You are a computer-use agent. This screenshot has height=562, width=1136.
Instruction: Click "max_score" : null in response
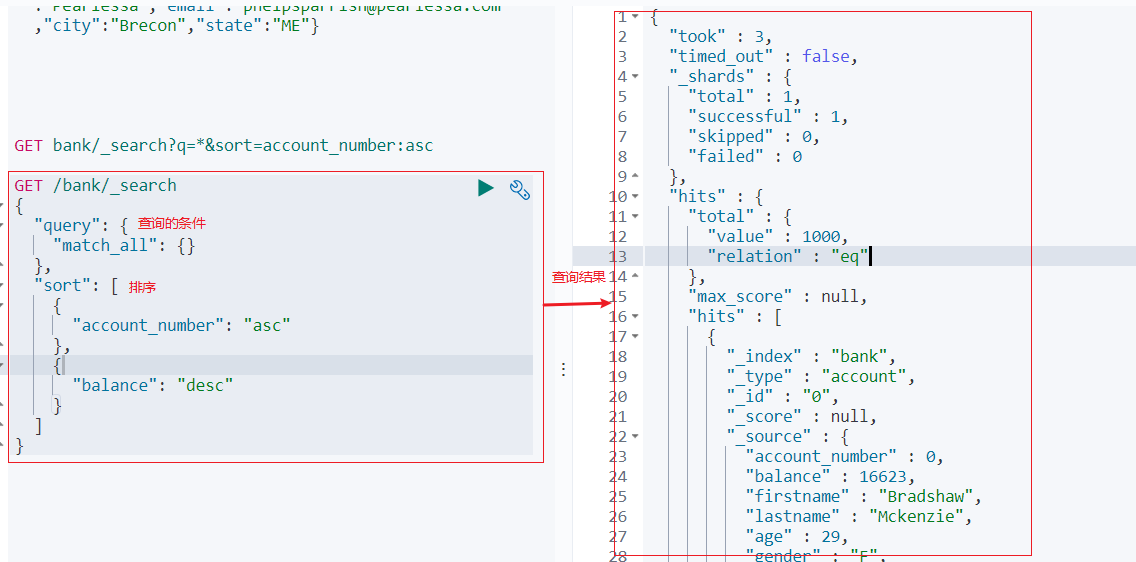[x=777, y=296]
